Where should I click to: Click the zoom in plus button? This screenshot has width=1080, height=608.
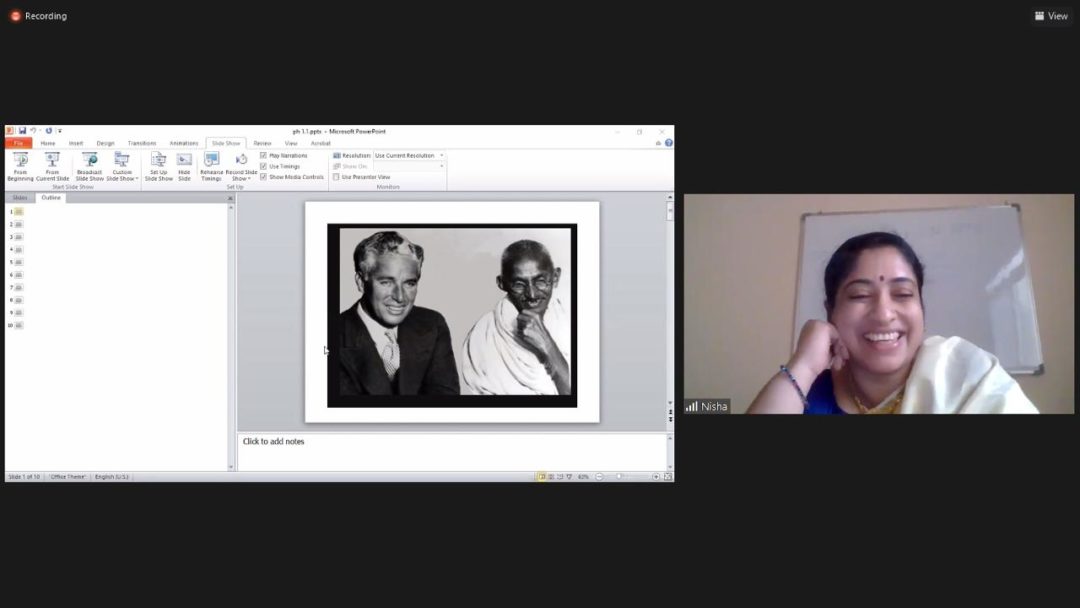pyautogui.click(x=656, y=476)
